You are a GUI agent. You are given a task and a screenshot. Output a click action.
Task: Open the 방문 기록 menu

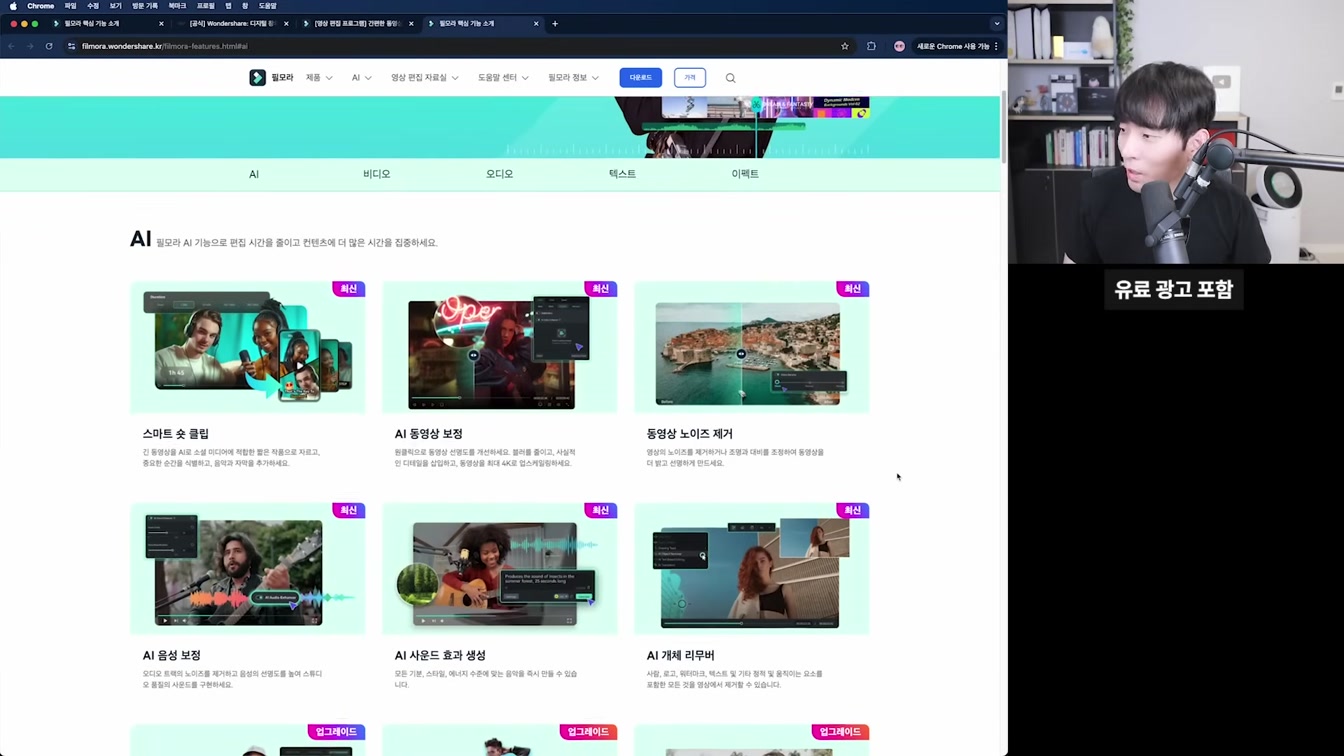(145, 6)
